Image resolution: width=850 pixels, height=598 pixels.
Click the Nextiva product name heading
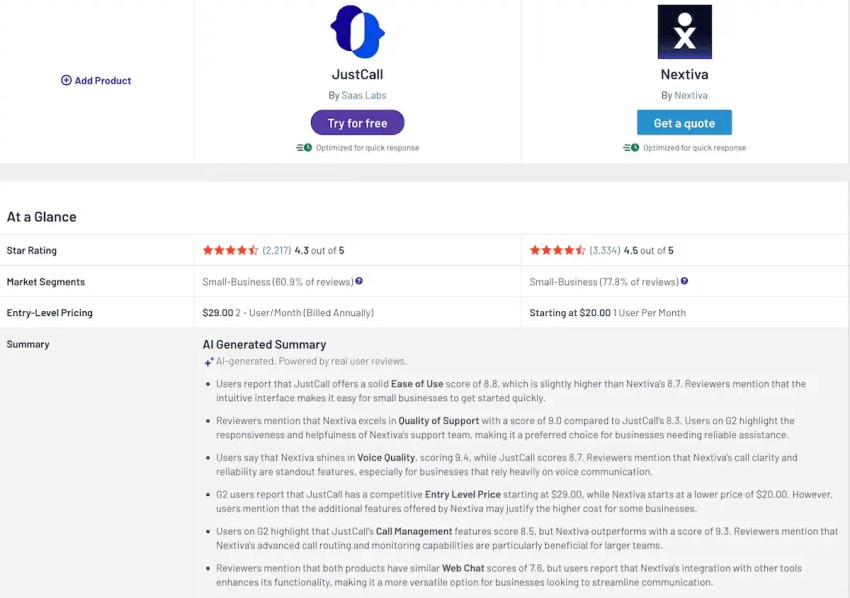(684, 74)
